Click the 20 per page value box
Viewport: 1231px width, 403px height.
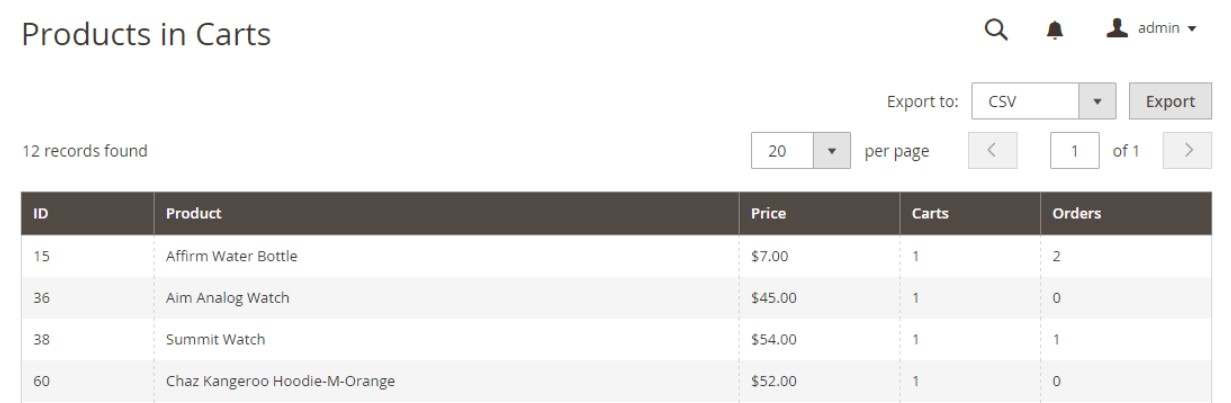coord(782,152)
